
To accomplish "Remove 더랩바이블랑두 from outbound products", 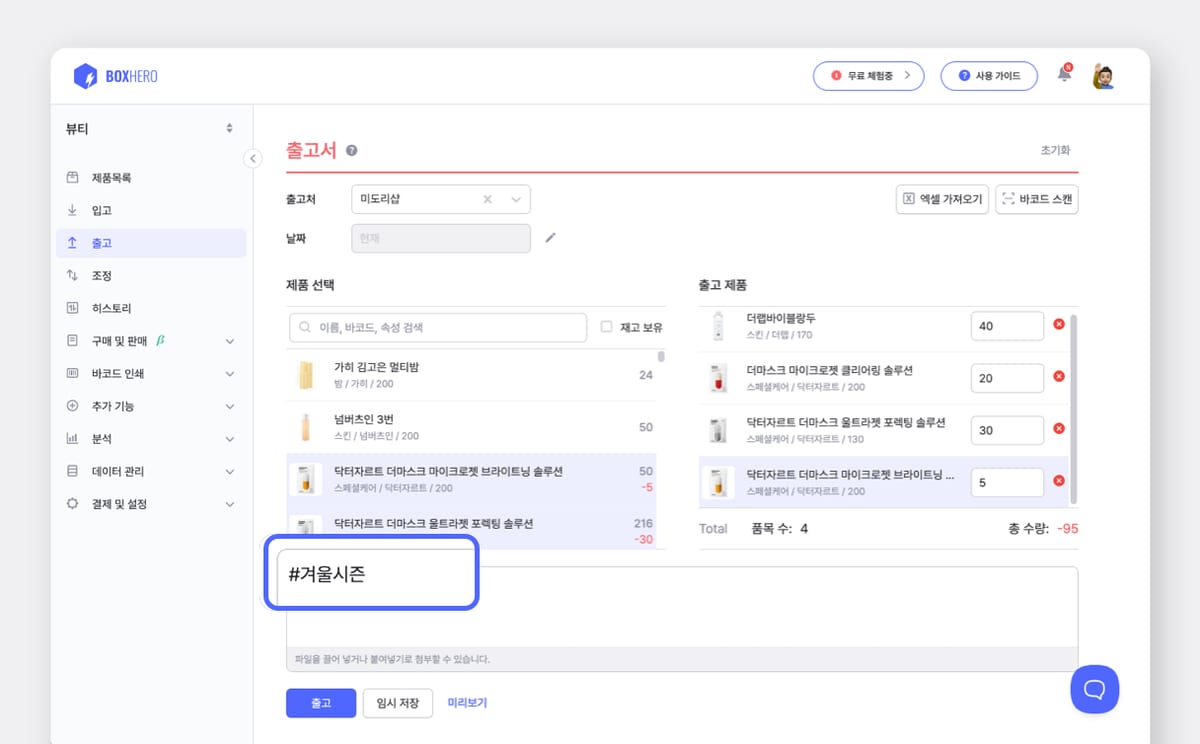I will click(1059, 325).
